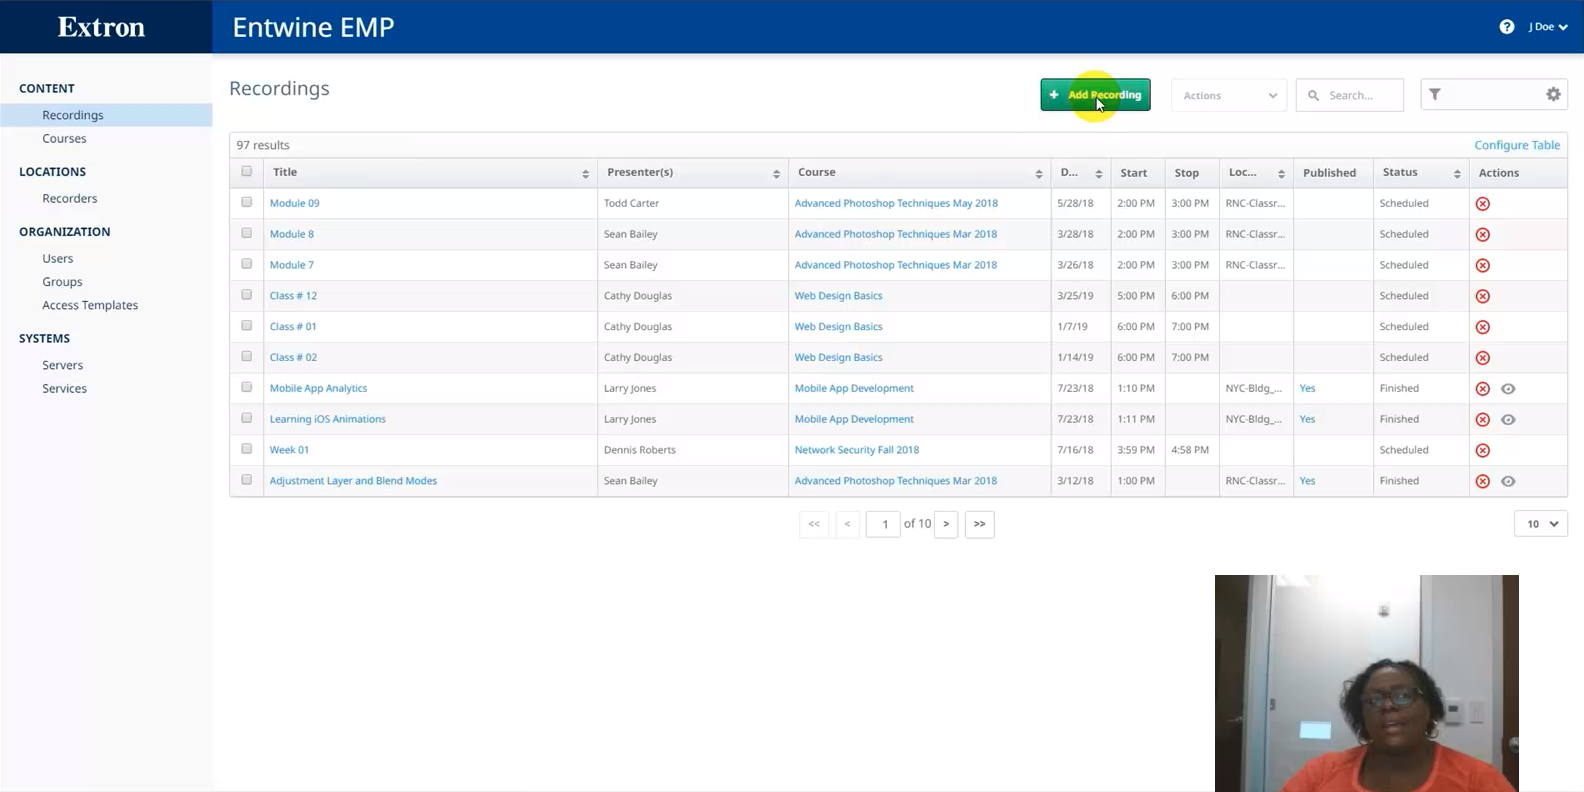1584x792 pixels.
Task: View Adjustment Layer recording with eye icon
Action: pos(1508,482)
